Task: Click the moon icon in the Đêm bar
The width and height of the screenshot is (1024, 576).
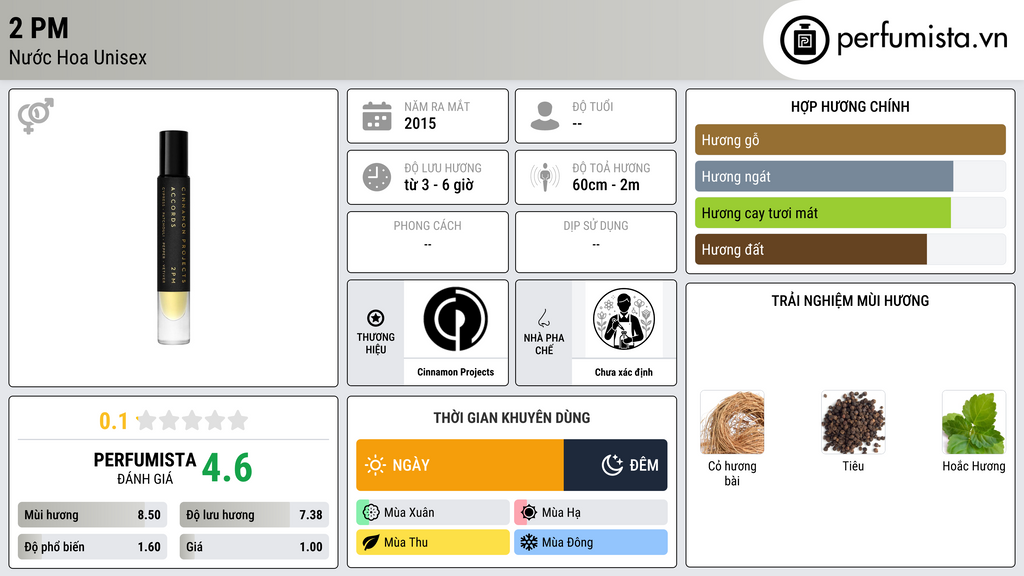Action: pyautogui.click(x=612, y=465)
